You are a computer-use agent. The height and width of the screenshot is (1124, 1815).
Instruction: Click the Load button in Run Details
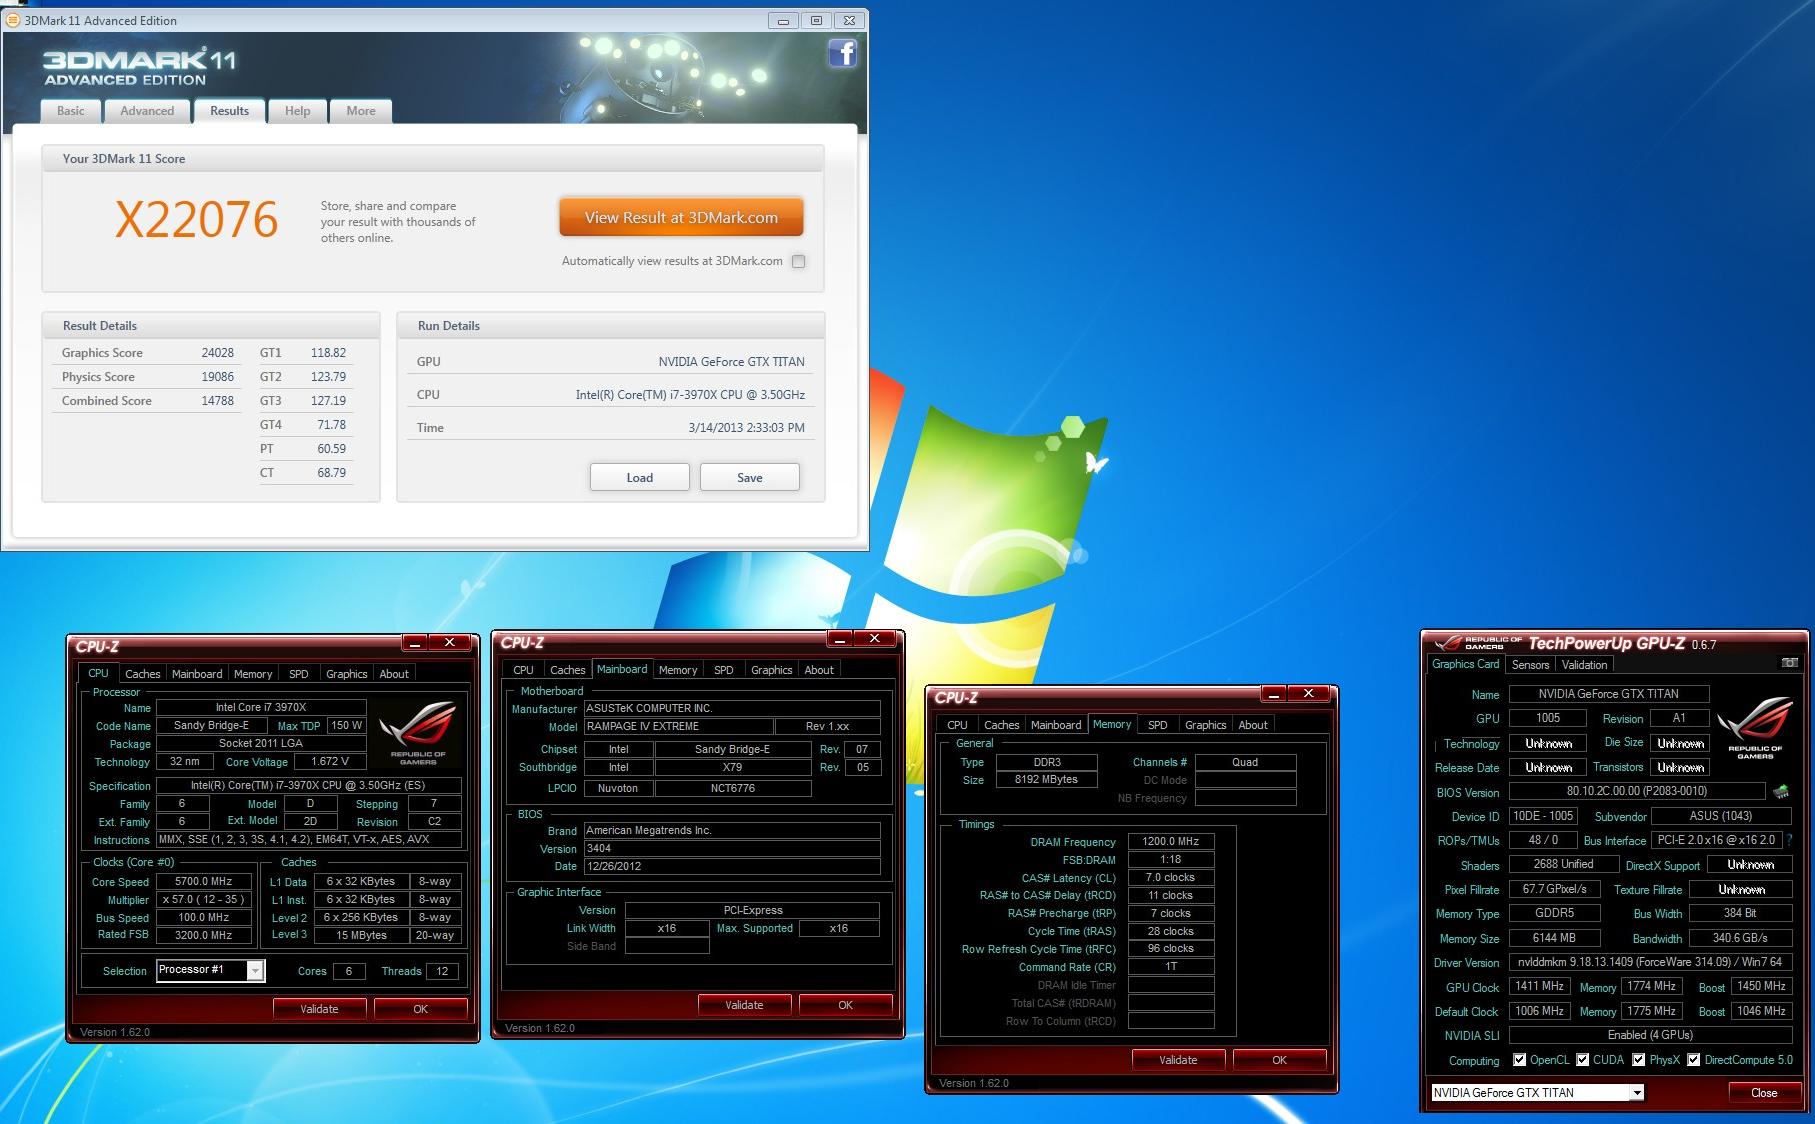[x=639, y=477]
